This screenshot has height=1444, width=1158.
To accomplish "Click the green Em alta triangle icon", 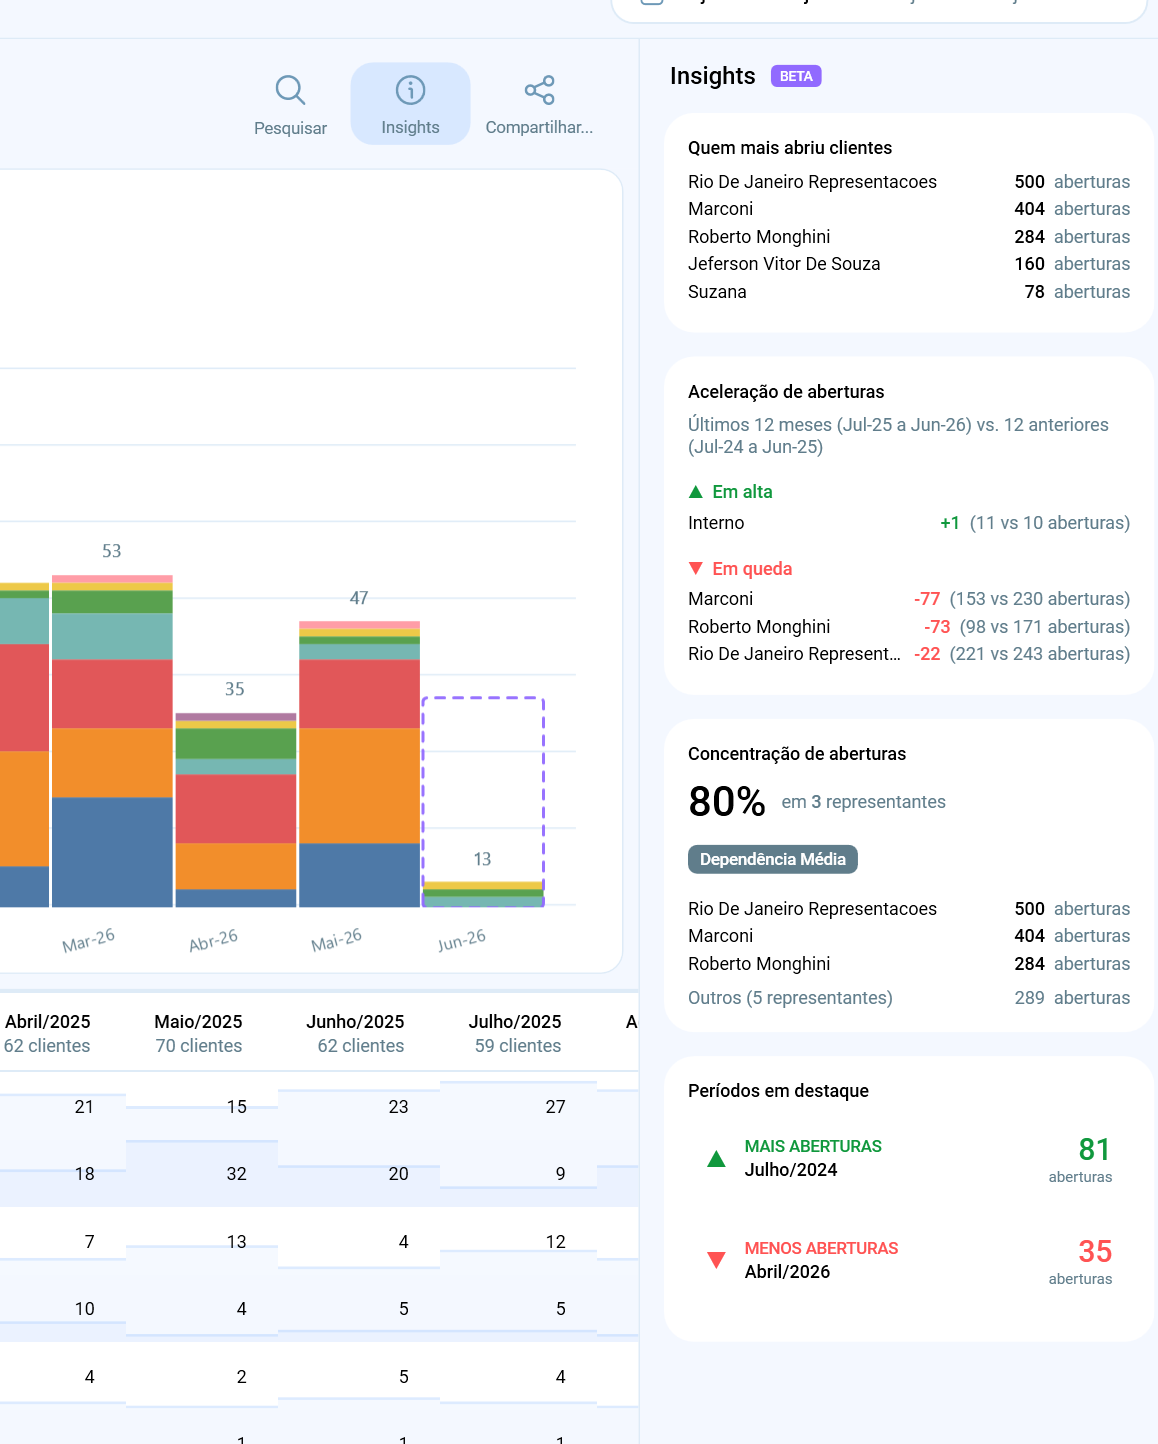I will (x=696, y=492).
